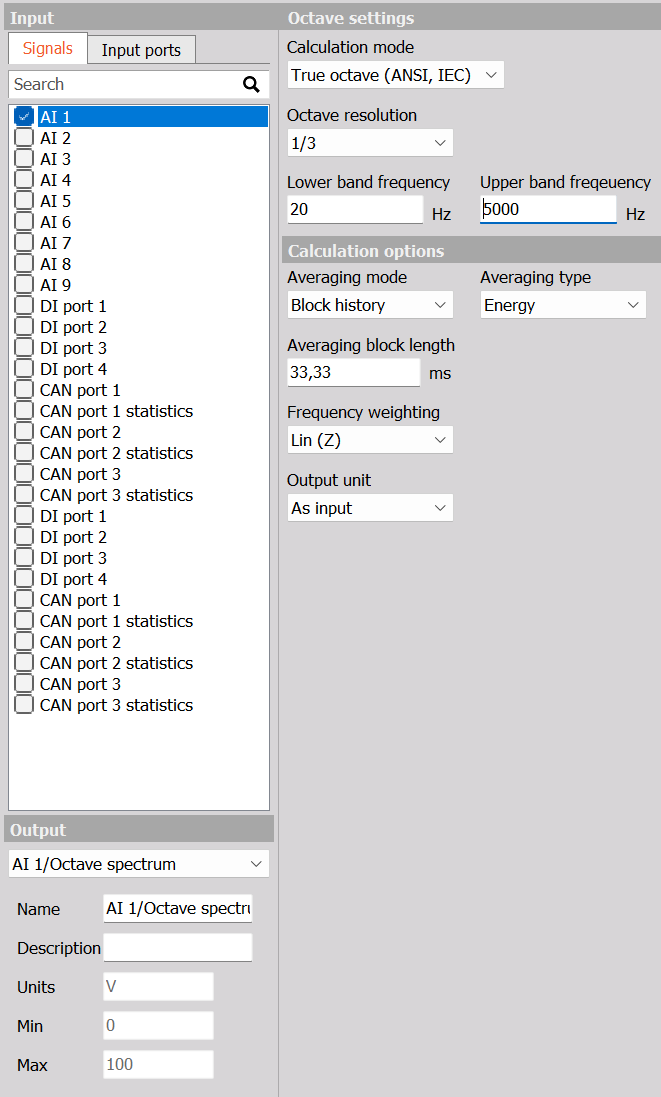Click the output Name field
661x1097 pixels.
(x=178, y=908)
